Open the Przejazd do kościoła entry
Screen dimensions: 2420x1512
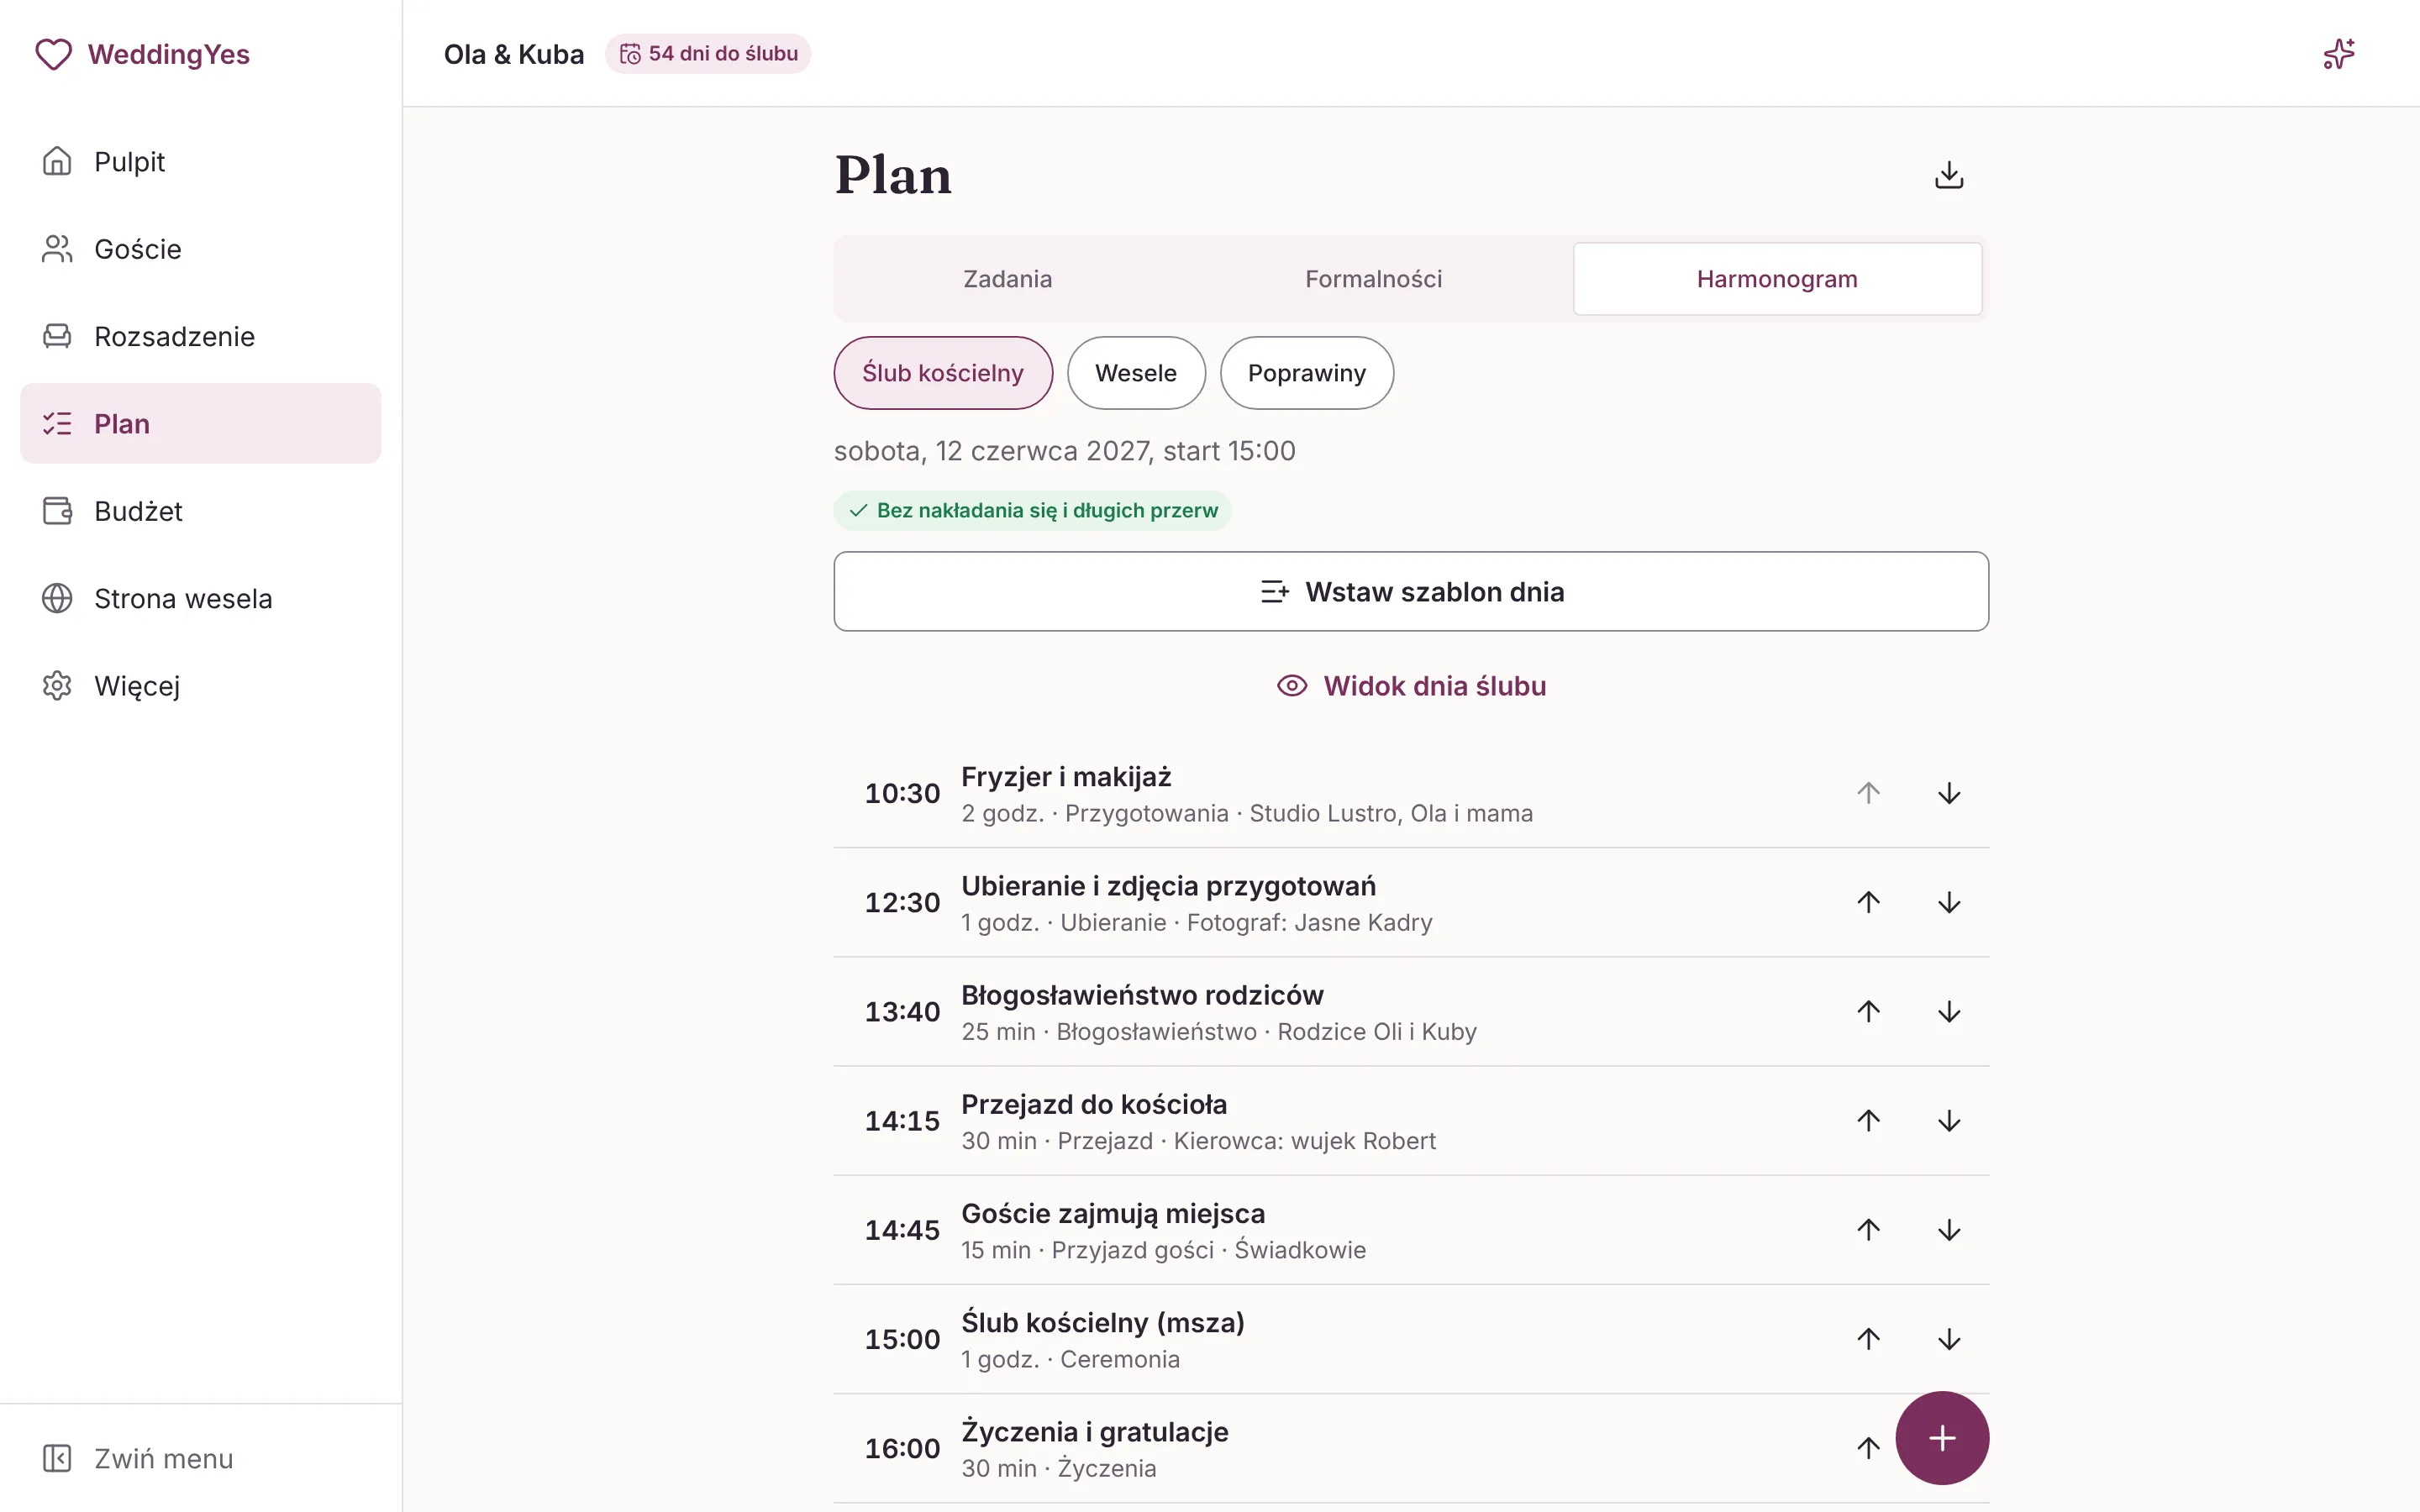pos(1411,1121)
